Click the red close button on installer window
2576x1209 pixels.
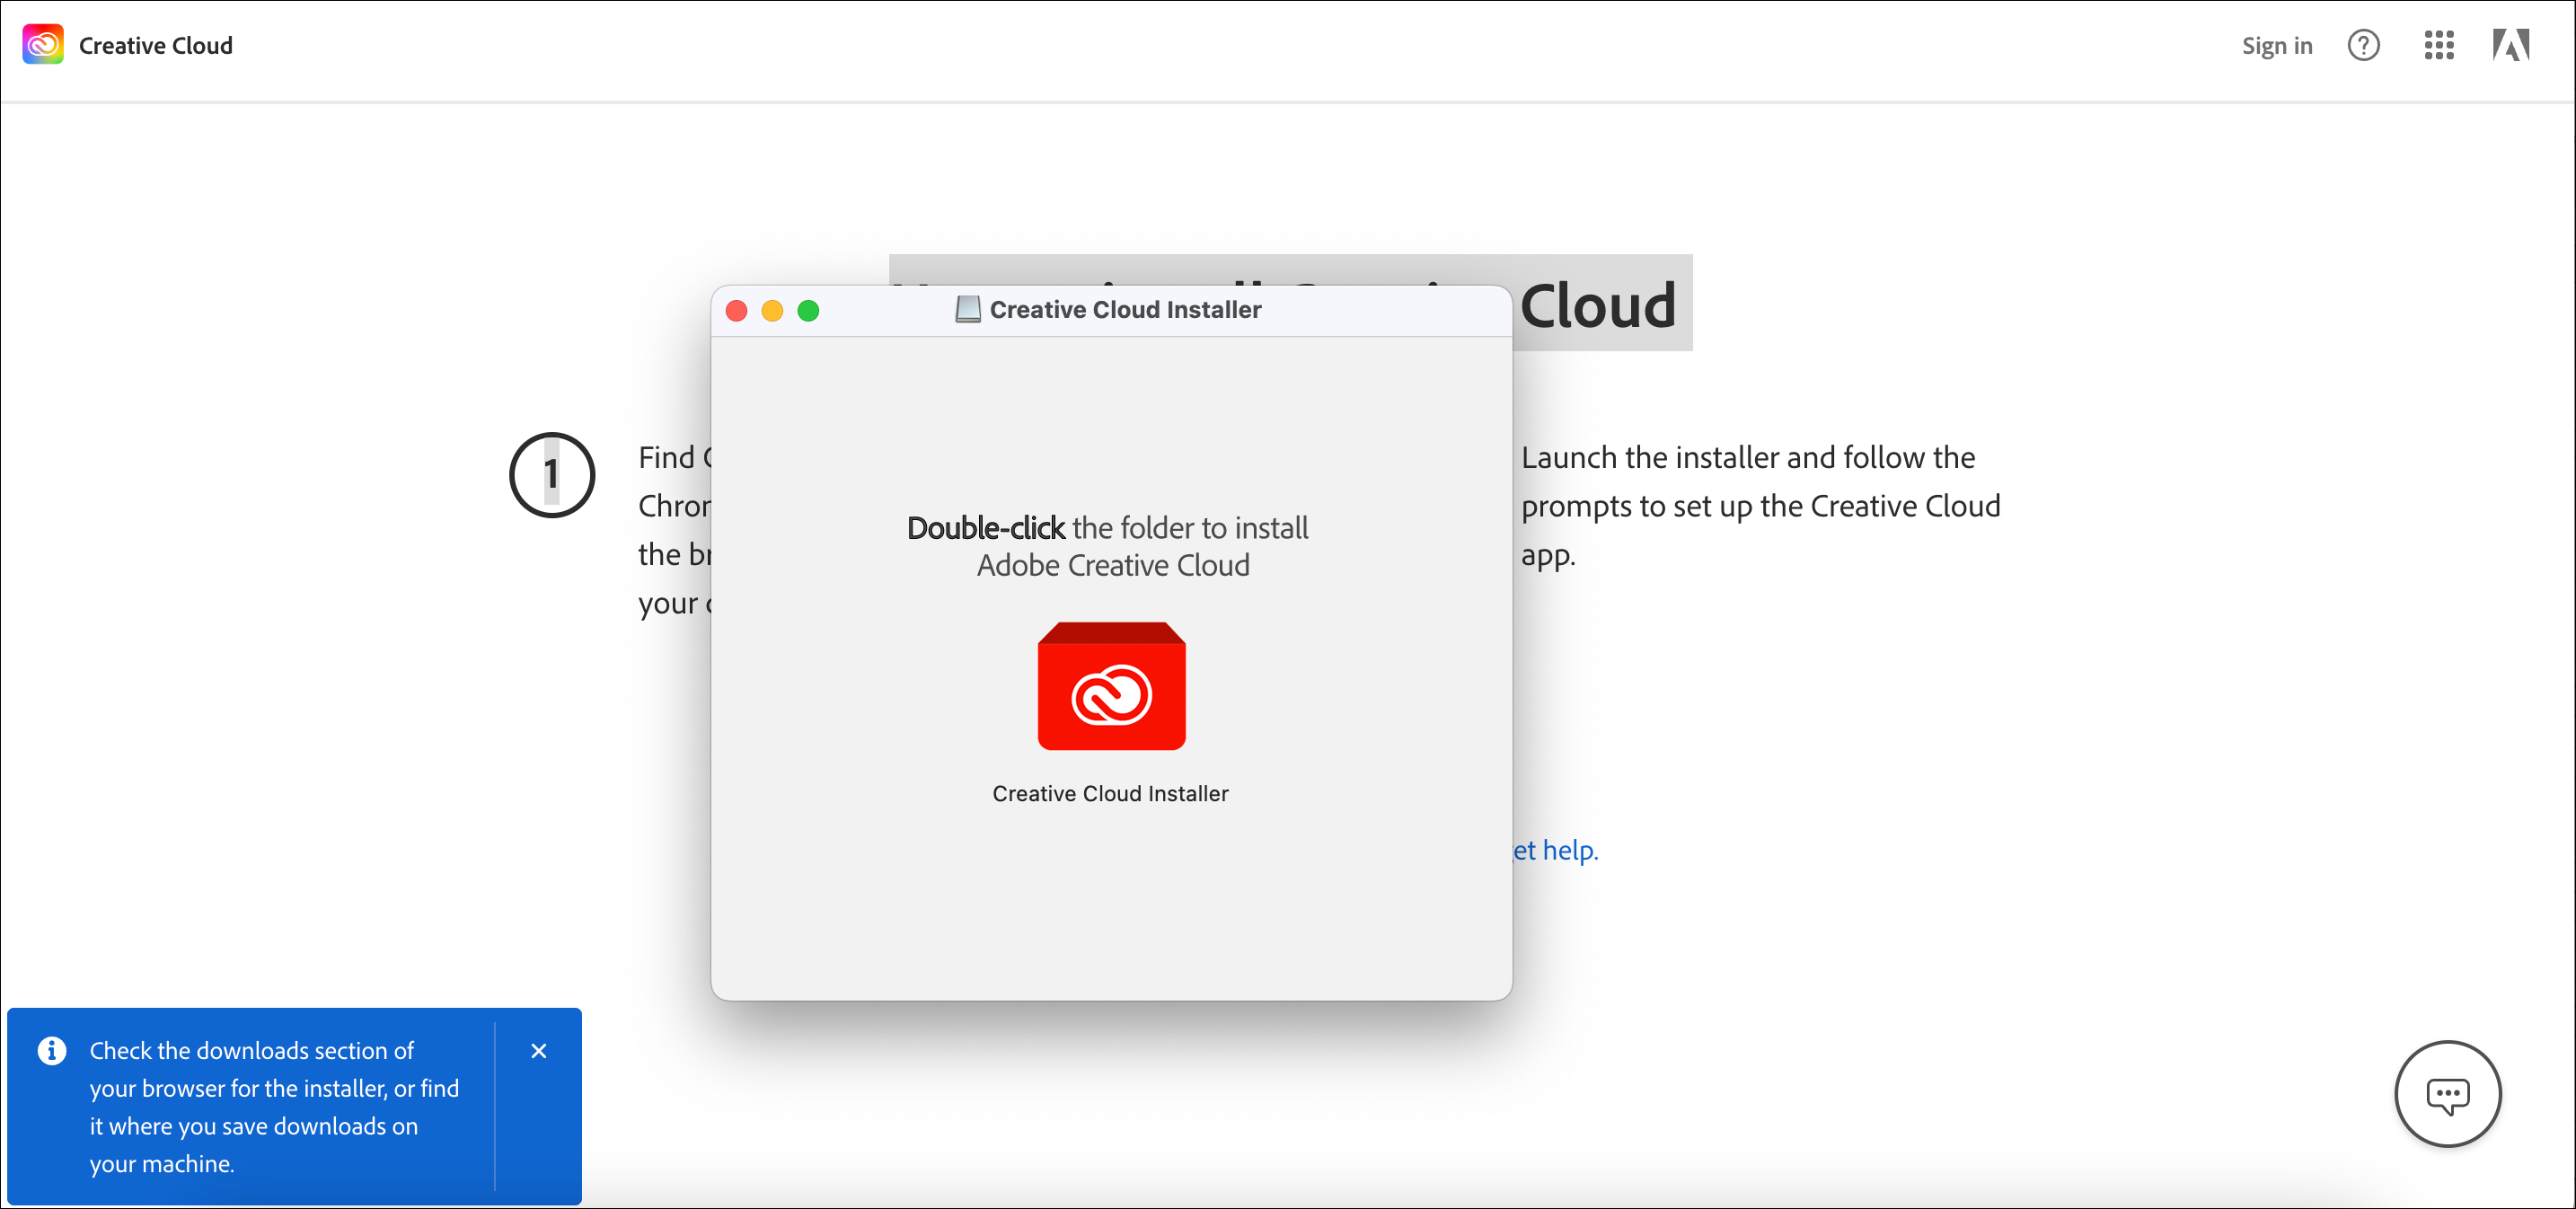(x=737, y=311)
